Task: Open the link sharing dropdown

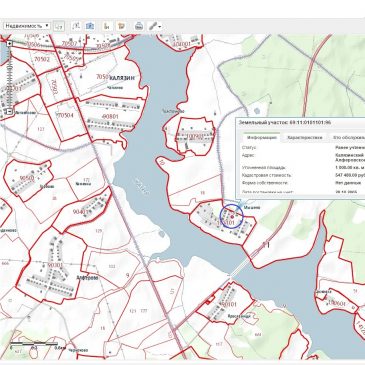Action: click(x=155, y=26)
